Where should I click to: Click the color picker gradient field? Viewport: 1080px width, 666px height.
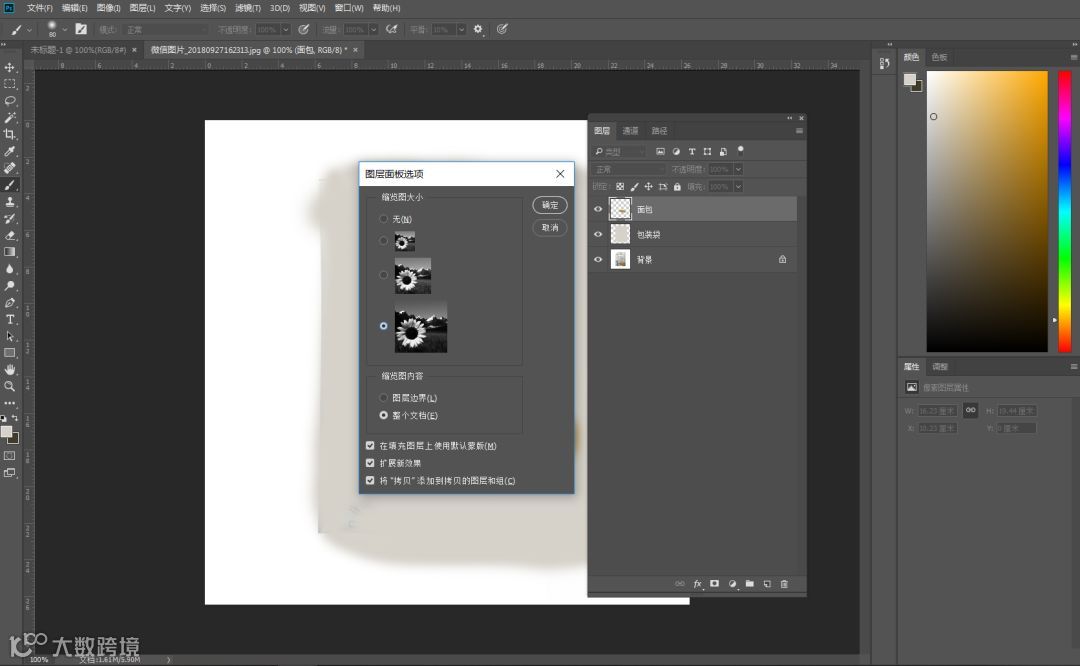[986, 211]
